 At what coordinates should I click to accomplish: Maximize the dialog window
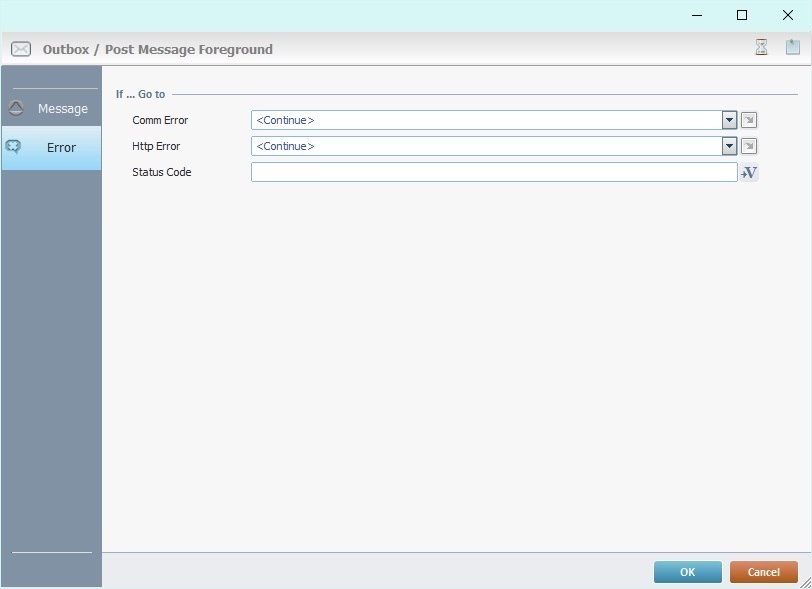point(742,15)
